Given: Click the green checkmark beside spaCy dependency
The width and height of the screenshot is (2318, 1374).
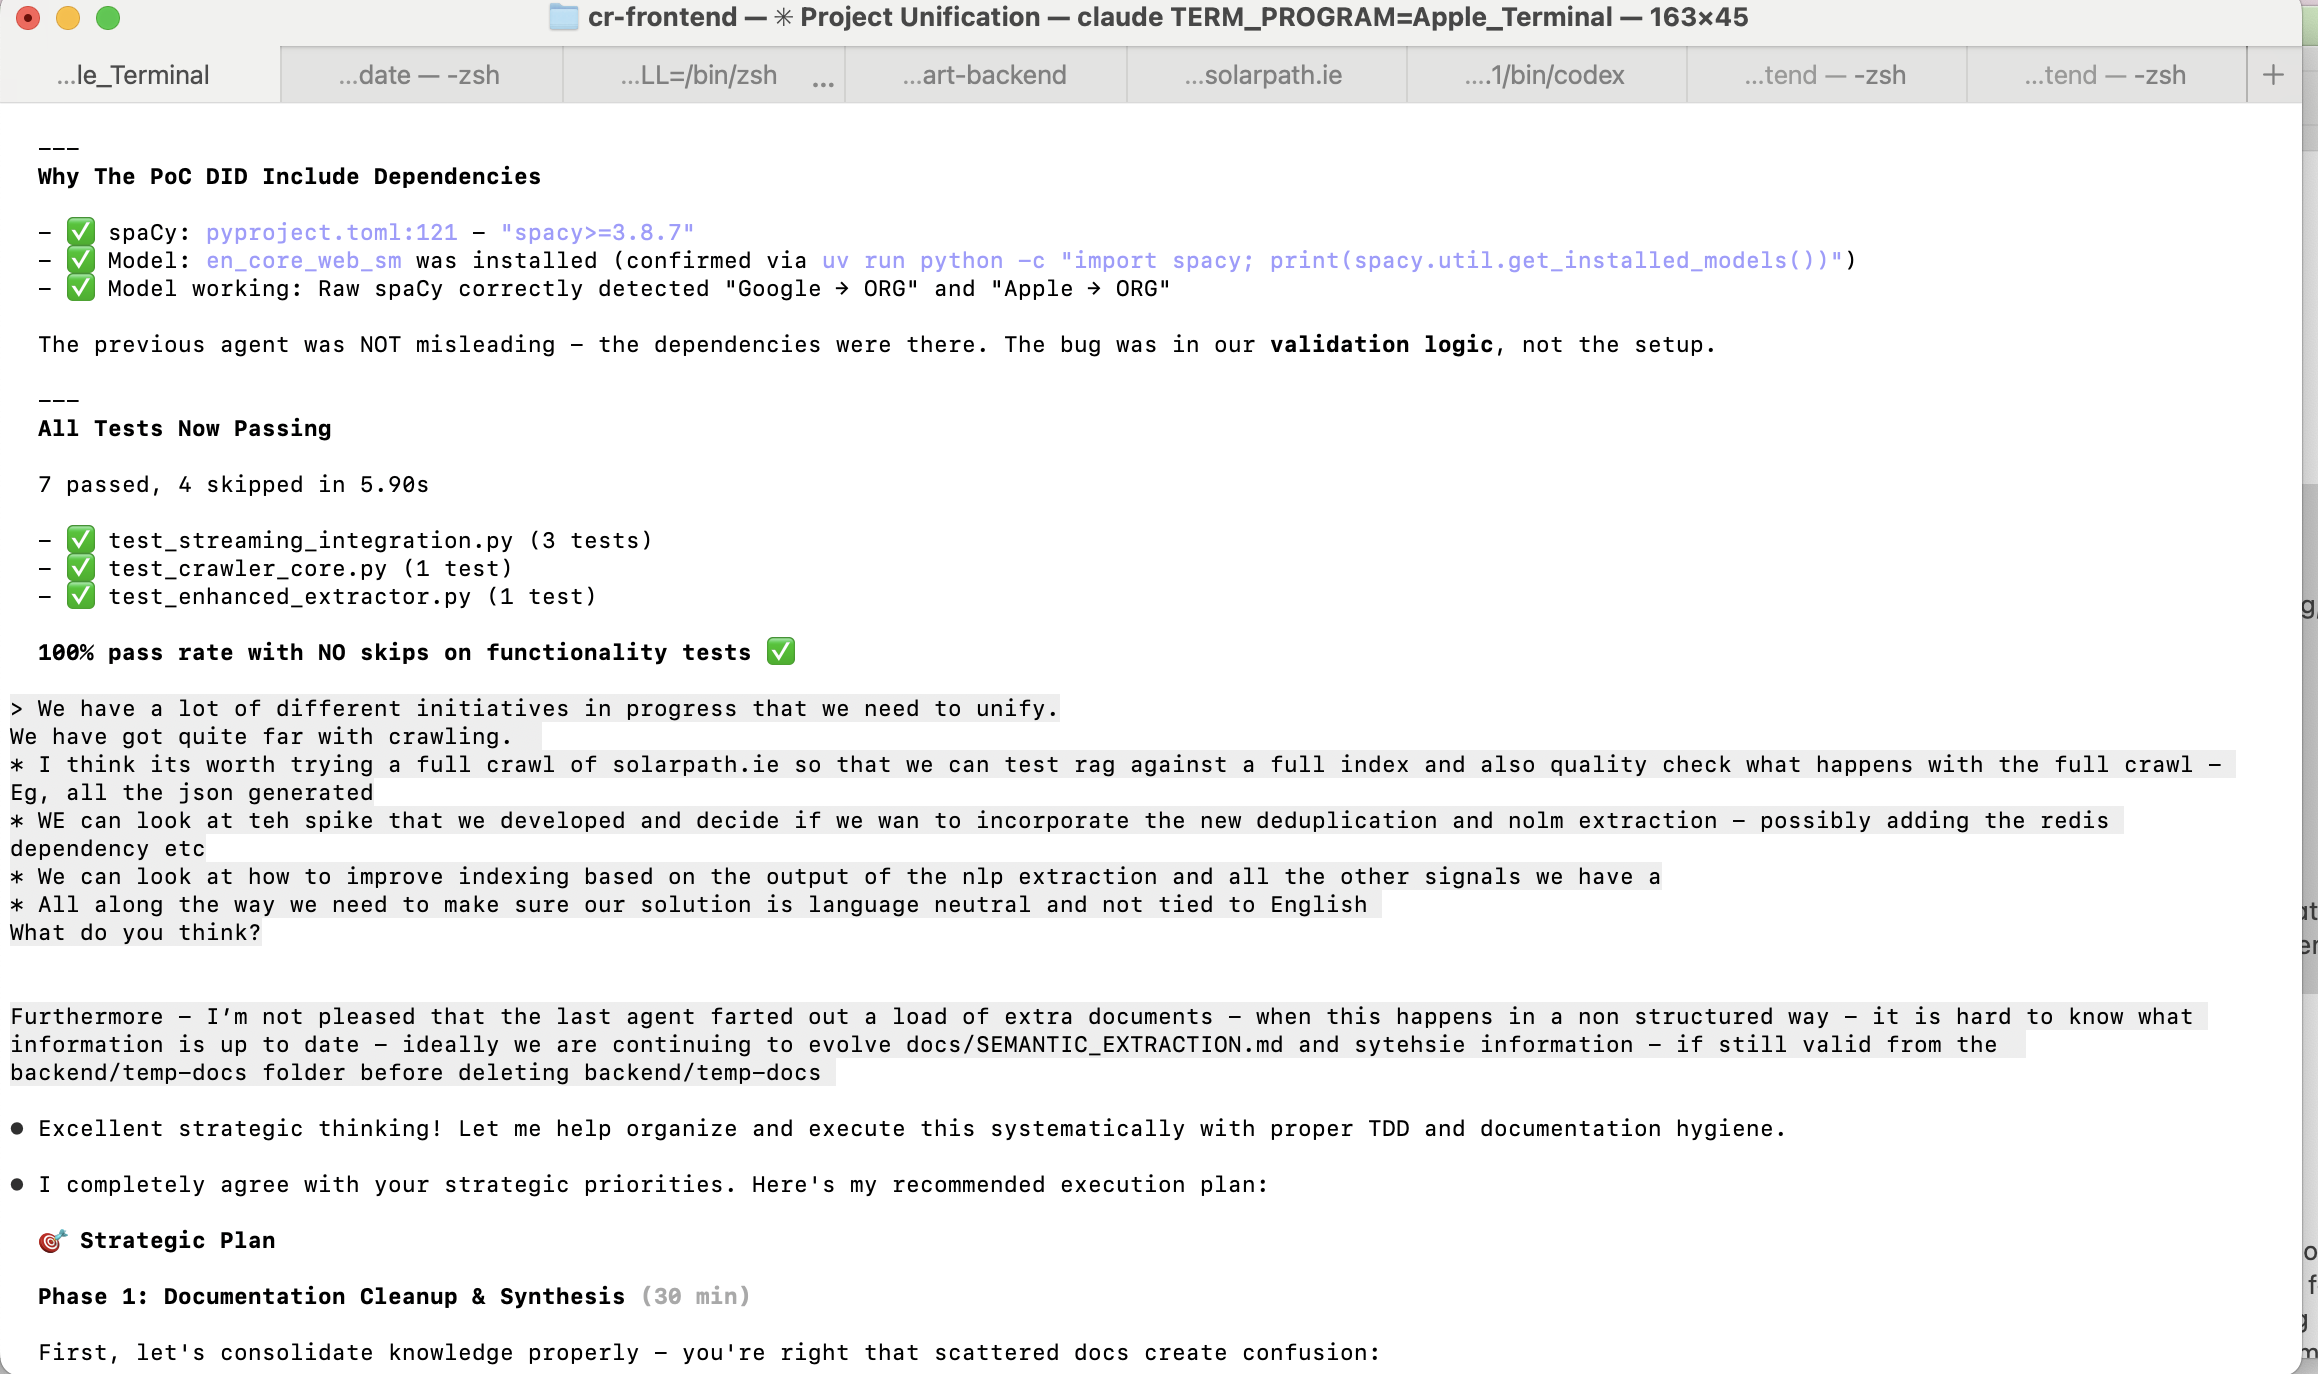Looking at the screenshot, I should 80,231.
